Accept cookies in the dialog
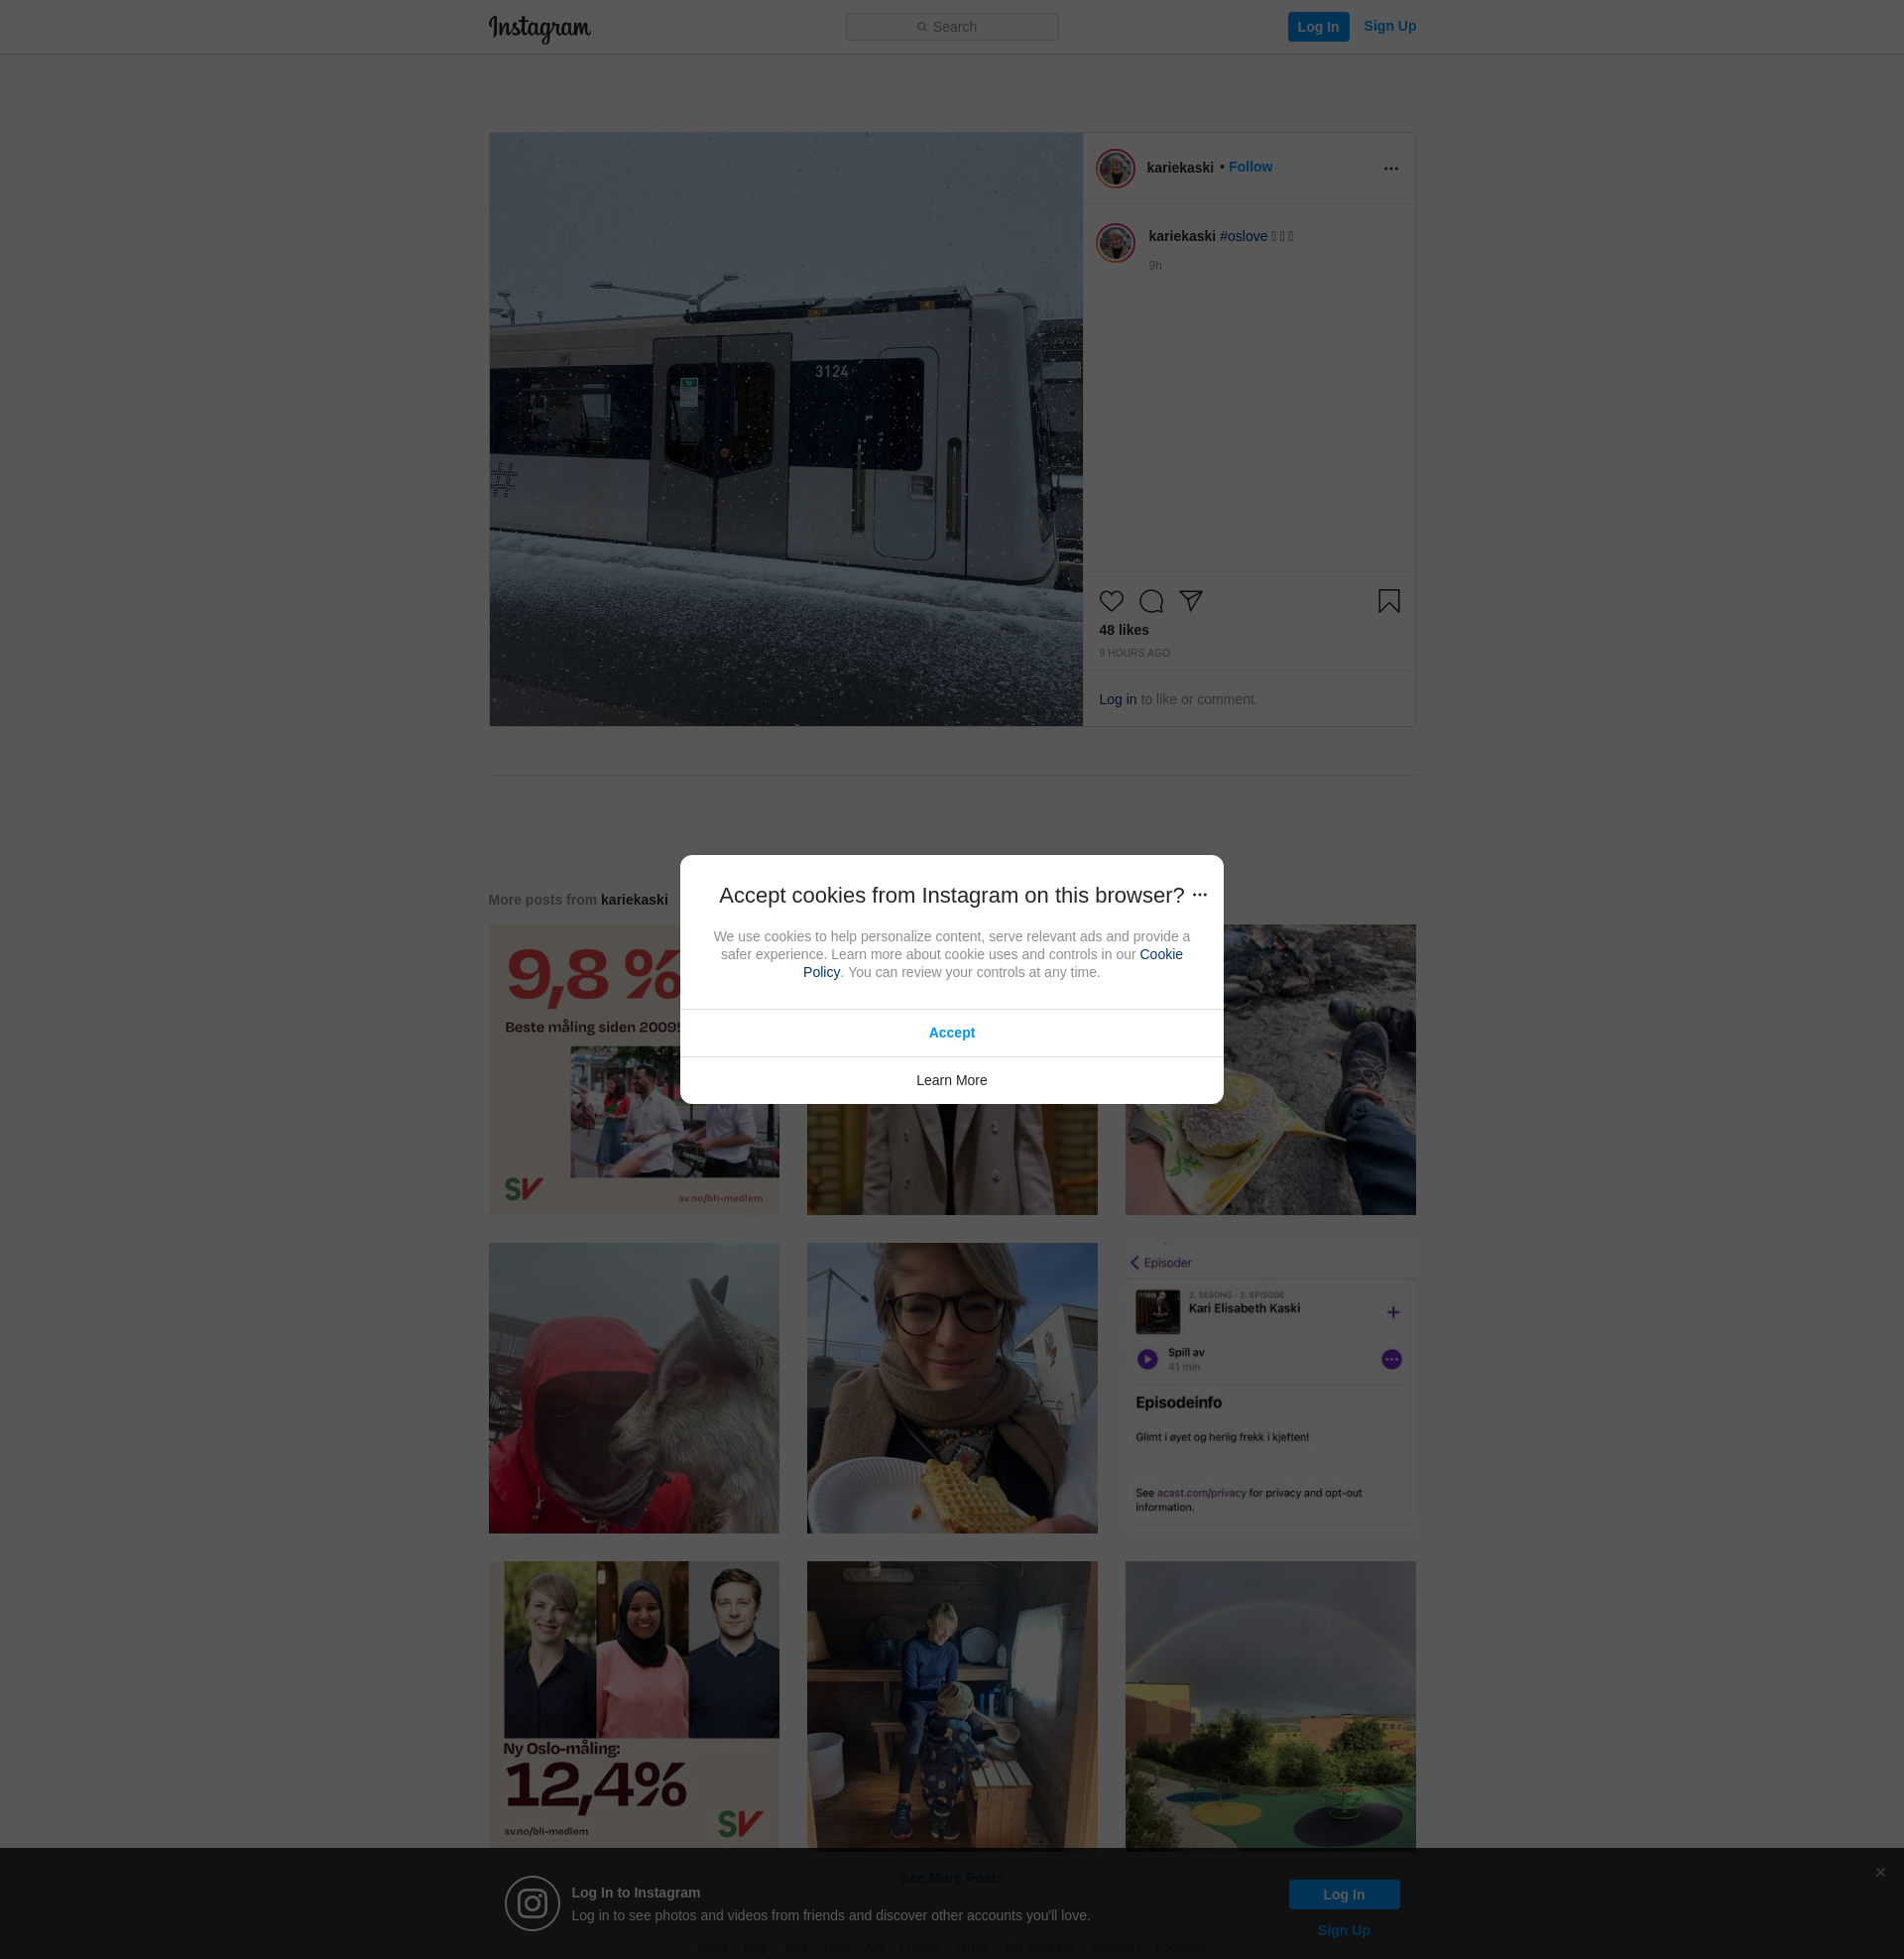This screenshot has width=1904, height=1959. [x=951, y=1033]
